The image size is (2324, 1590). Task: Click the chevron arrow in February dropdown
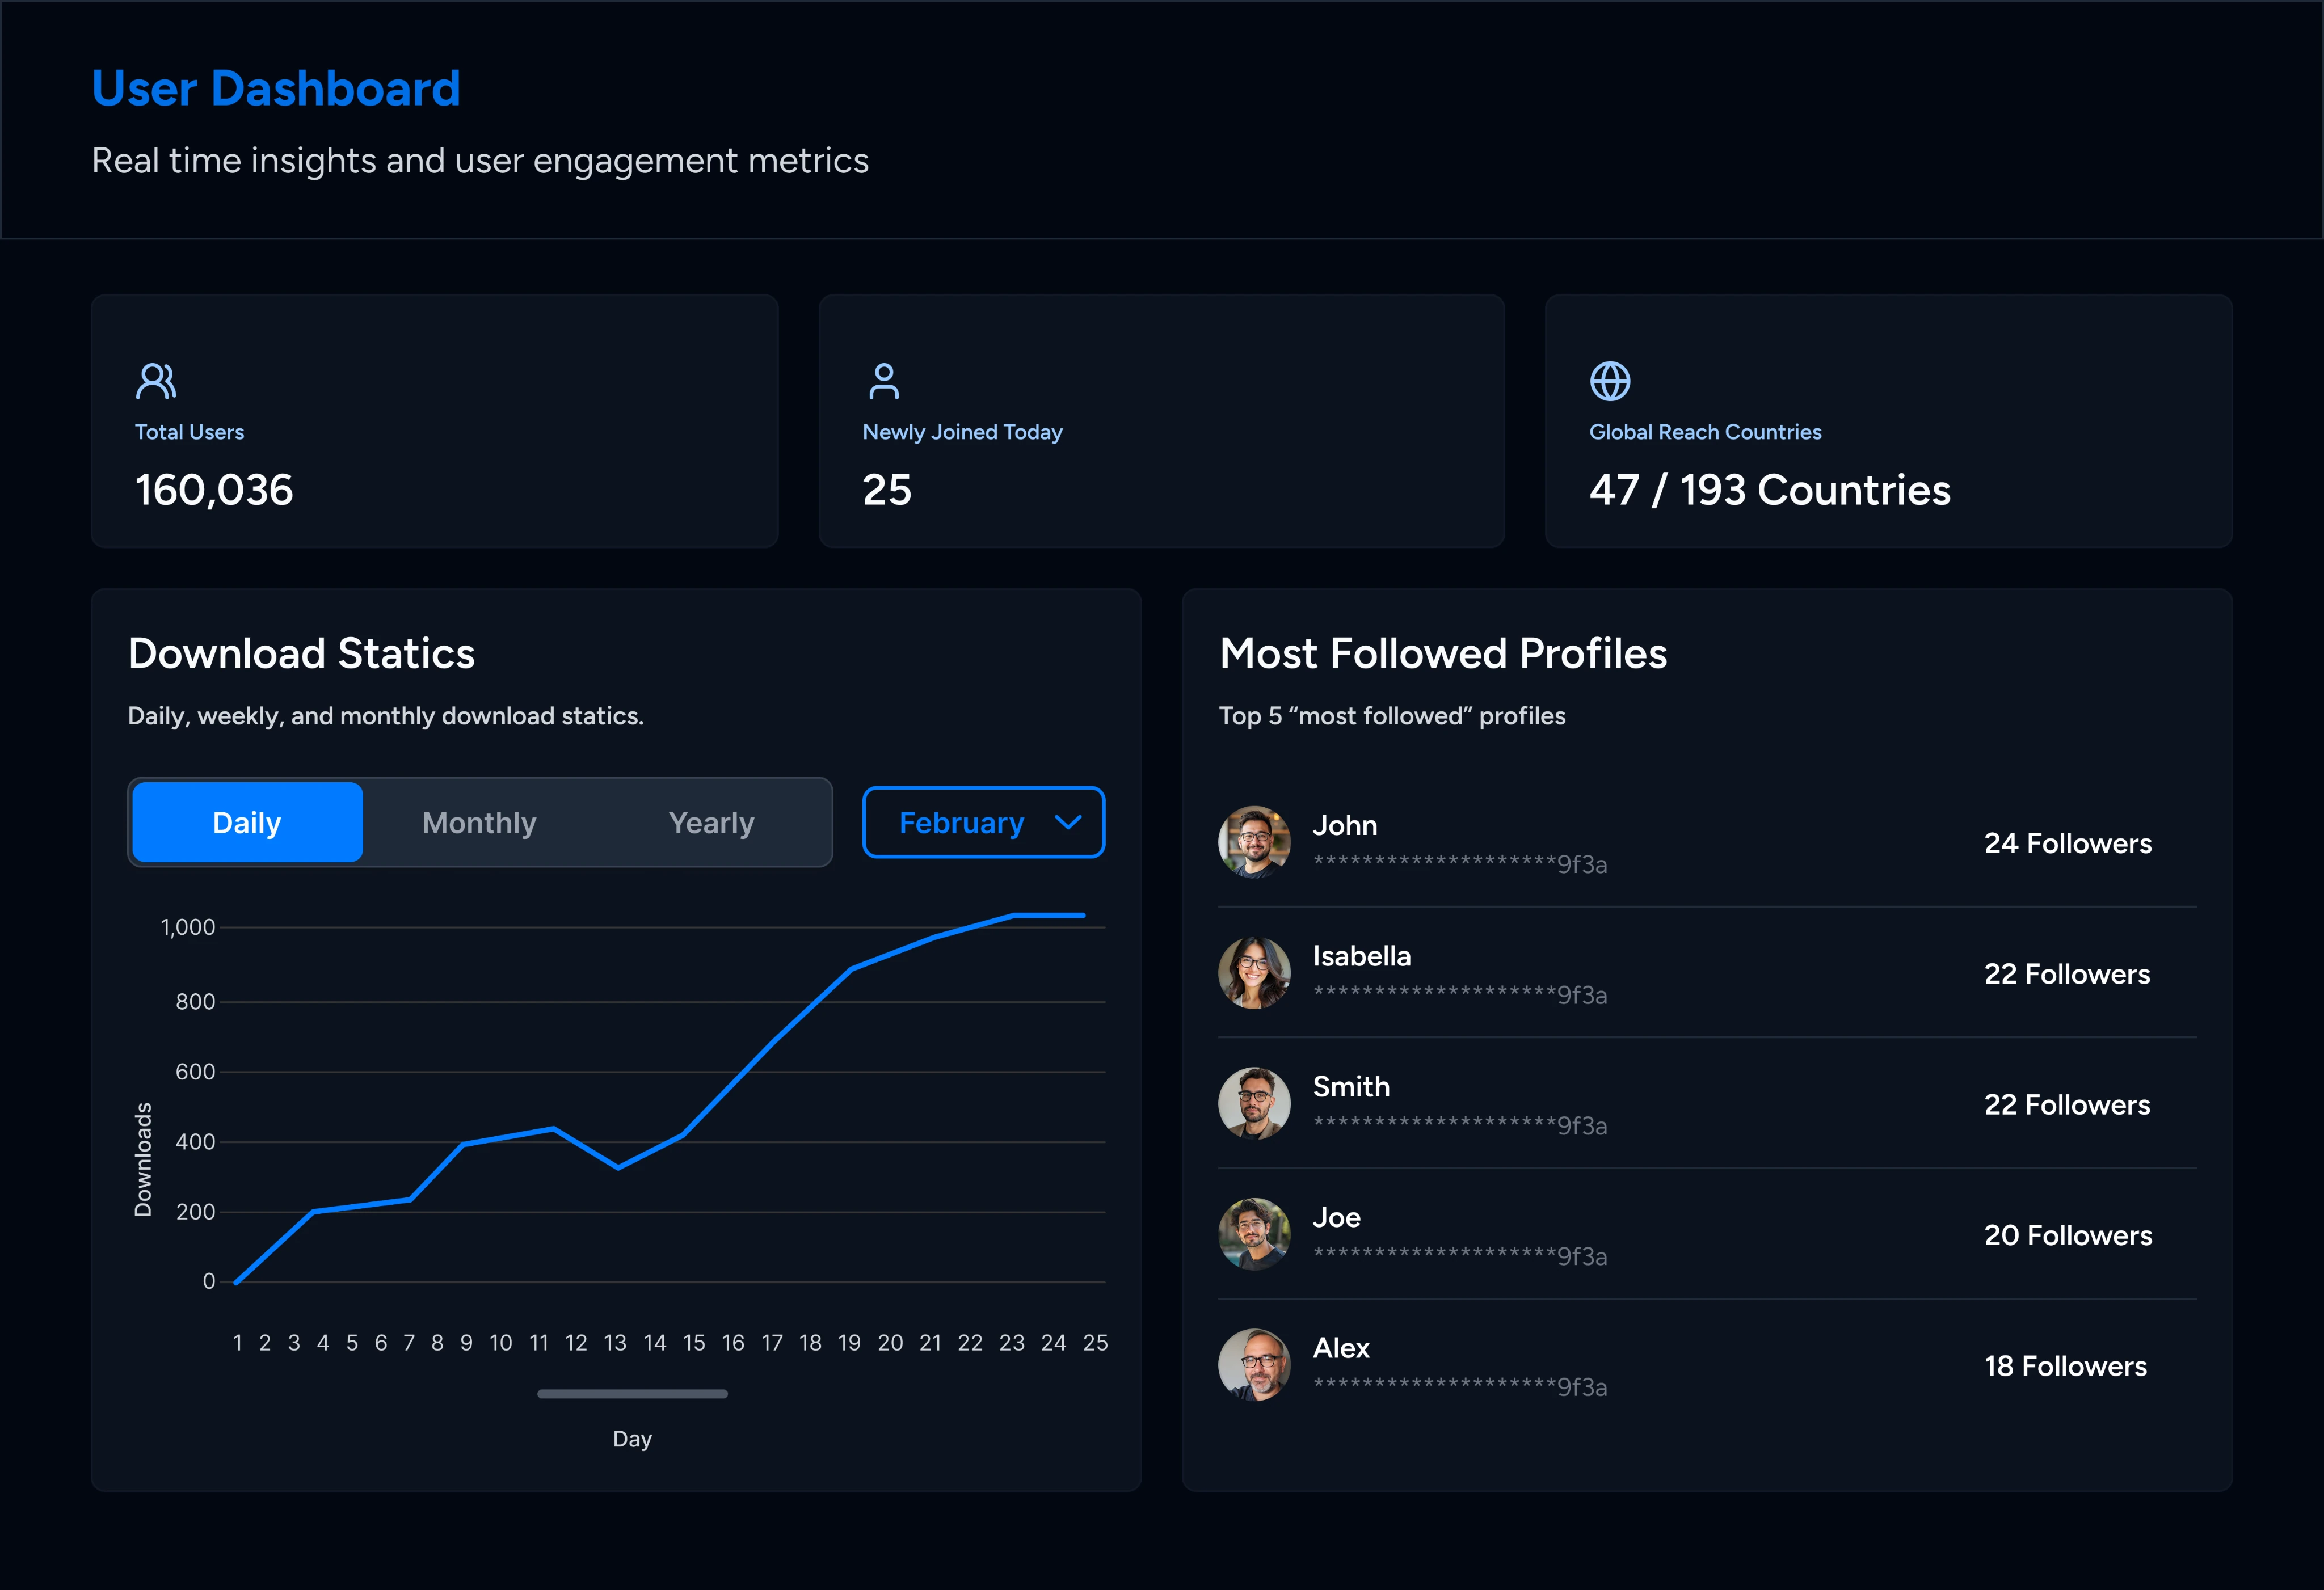point(1068,822)
